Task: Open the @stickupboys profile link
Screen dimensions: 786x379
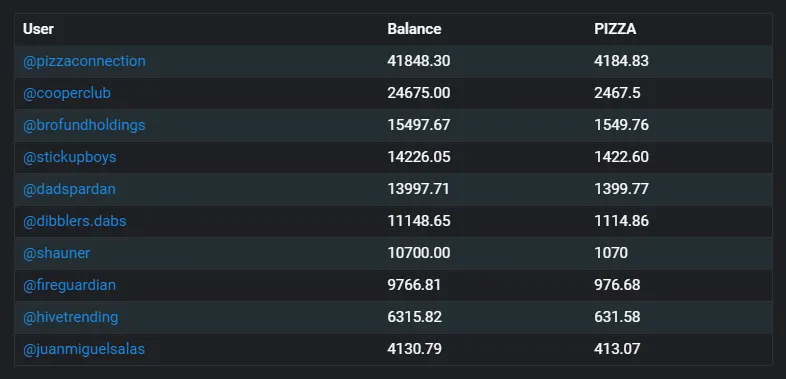Action: pyautogui.click(x=70, y=157)
